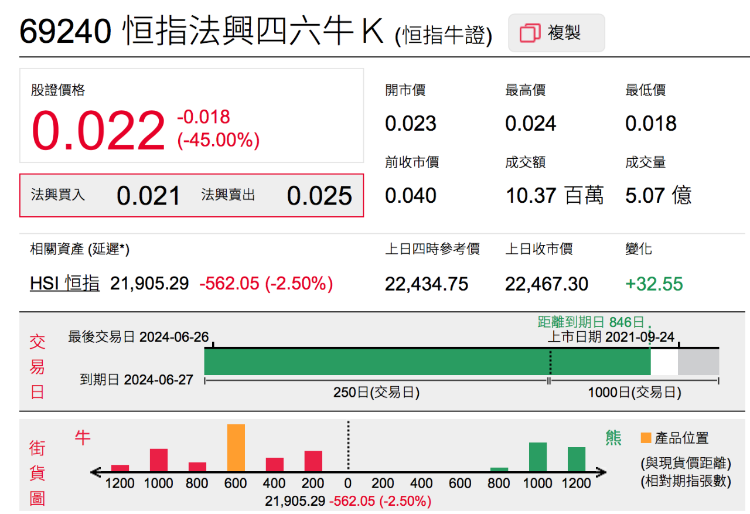Select the 法興賣出 ask price 0.025
The height and width of the screenshot is (514, 750).
coord(319,196)
